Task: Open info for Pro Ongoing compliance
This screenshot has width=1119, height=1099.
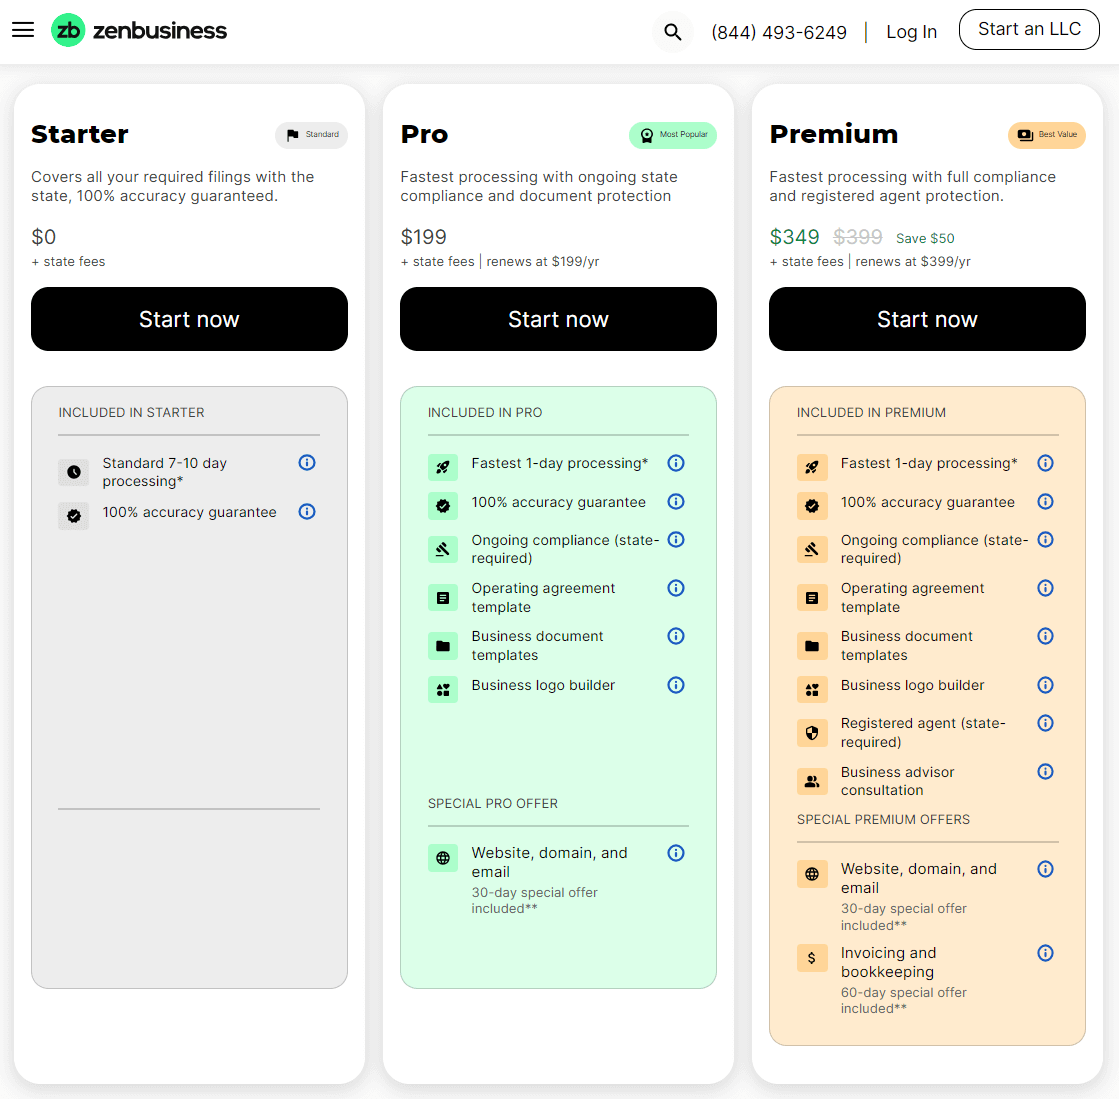Action: click(676, 540)
